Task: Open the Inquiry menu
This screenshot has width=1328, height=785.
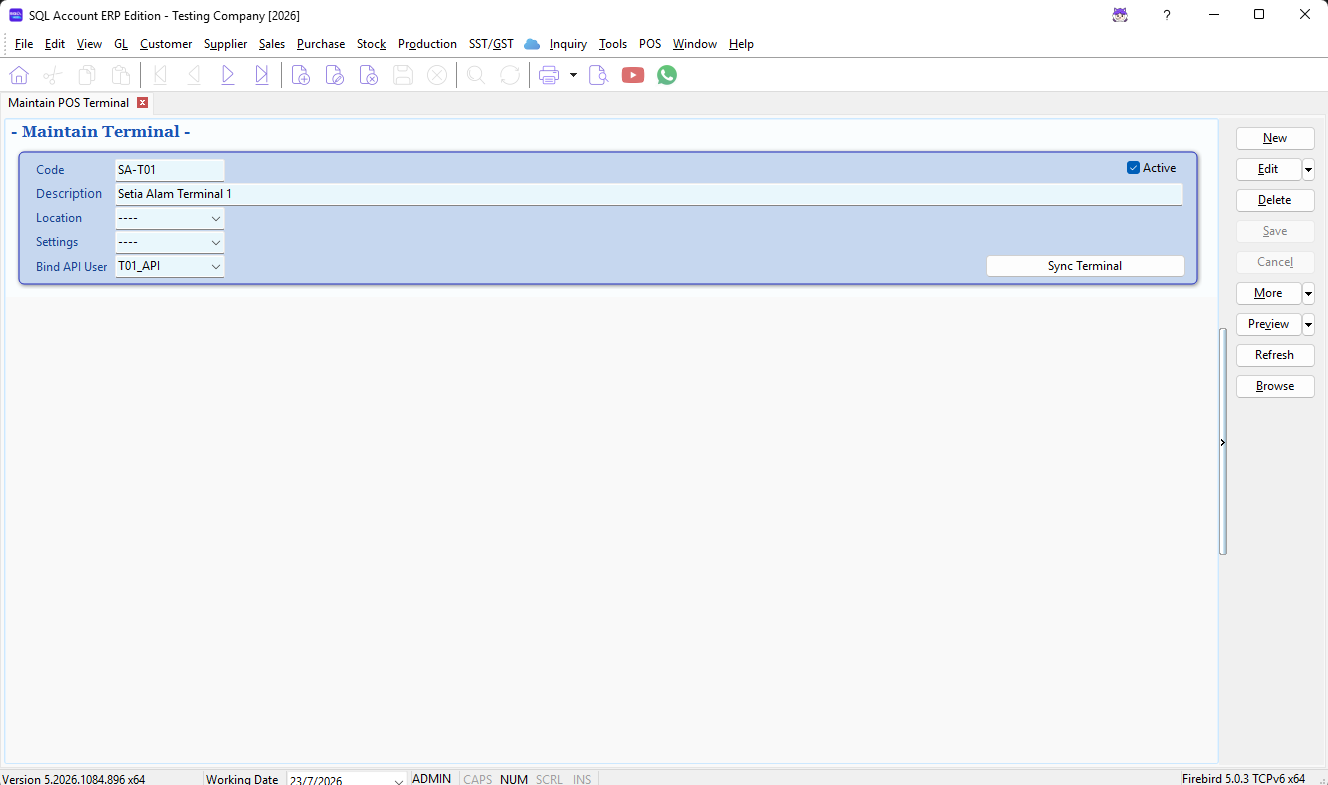Action: tap(568, 44)
